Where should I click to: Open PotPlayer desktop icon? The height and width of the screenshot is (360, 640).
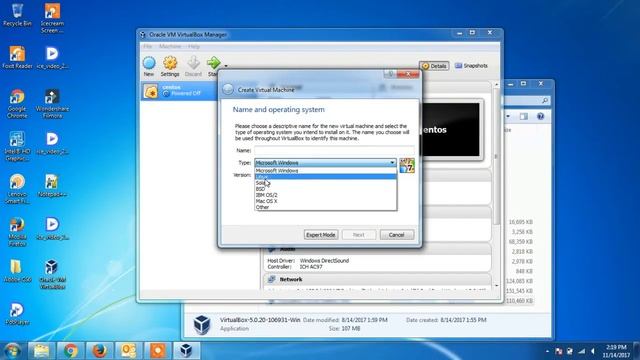pos(17,313)
